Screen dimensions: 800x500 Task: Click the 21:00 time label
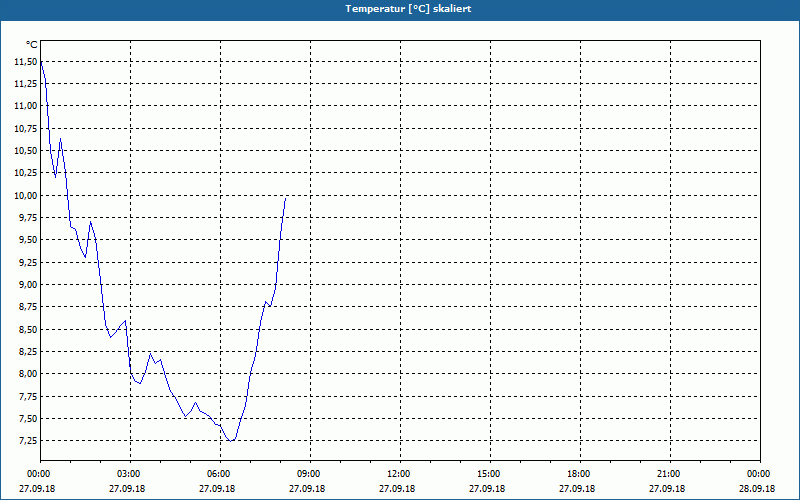pos(670,474)
